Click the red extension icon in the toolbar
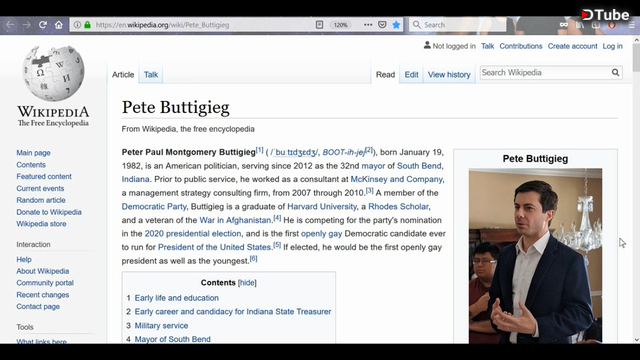 pyautogui.click(x=611, y=25)
